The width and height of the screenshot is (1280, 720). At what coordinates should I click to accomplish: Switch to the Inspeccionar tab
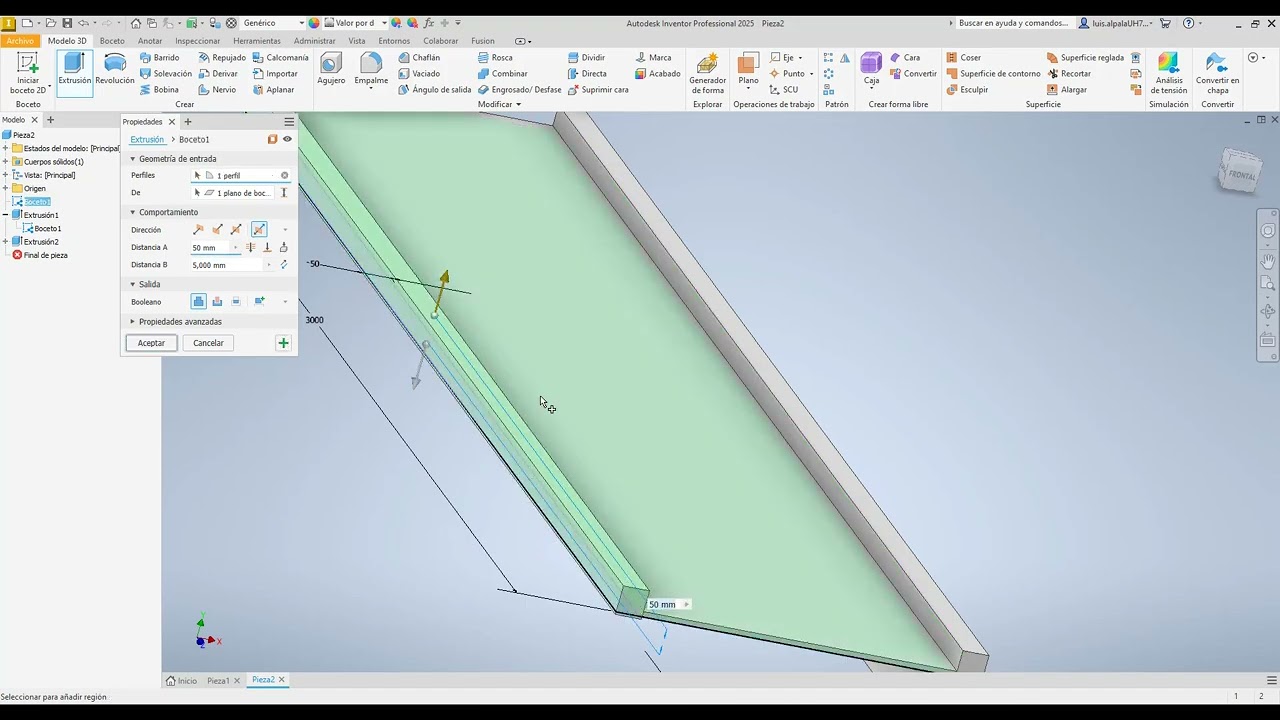[198, 41]
